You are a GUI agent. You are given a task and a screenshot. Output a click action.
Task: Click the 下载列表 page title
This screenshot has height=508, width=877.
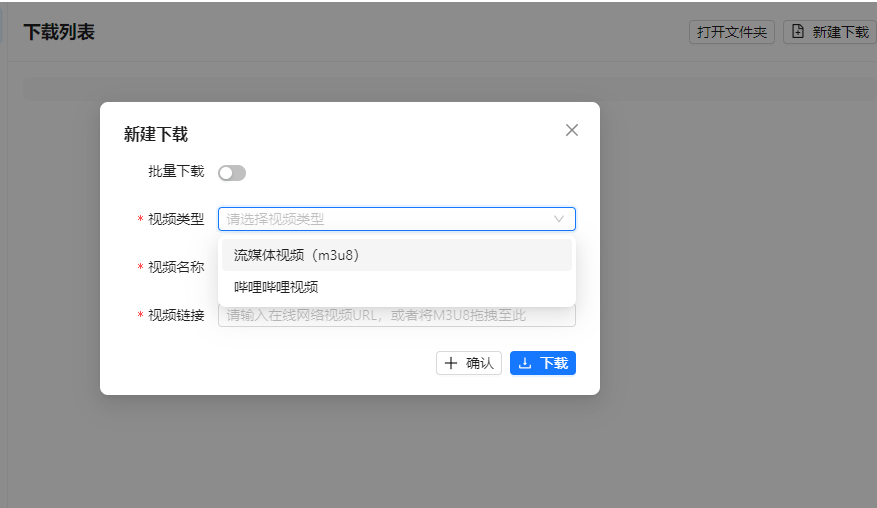click(59, 32)
